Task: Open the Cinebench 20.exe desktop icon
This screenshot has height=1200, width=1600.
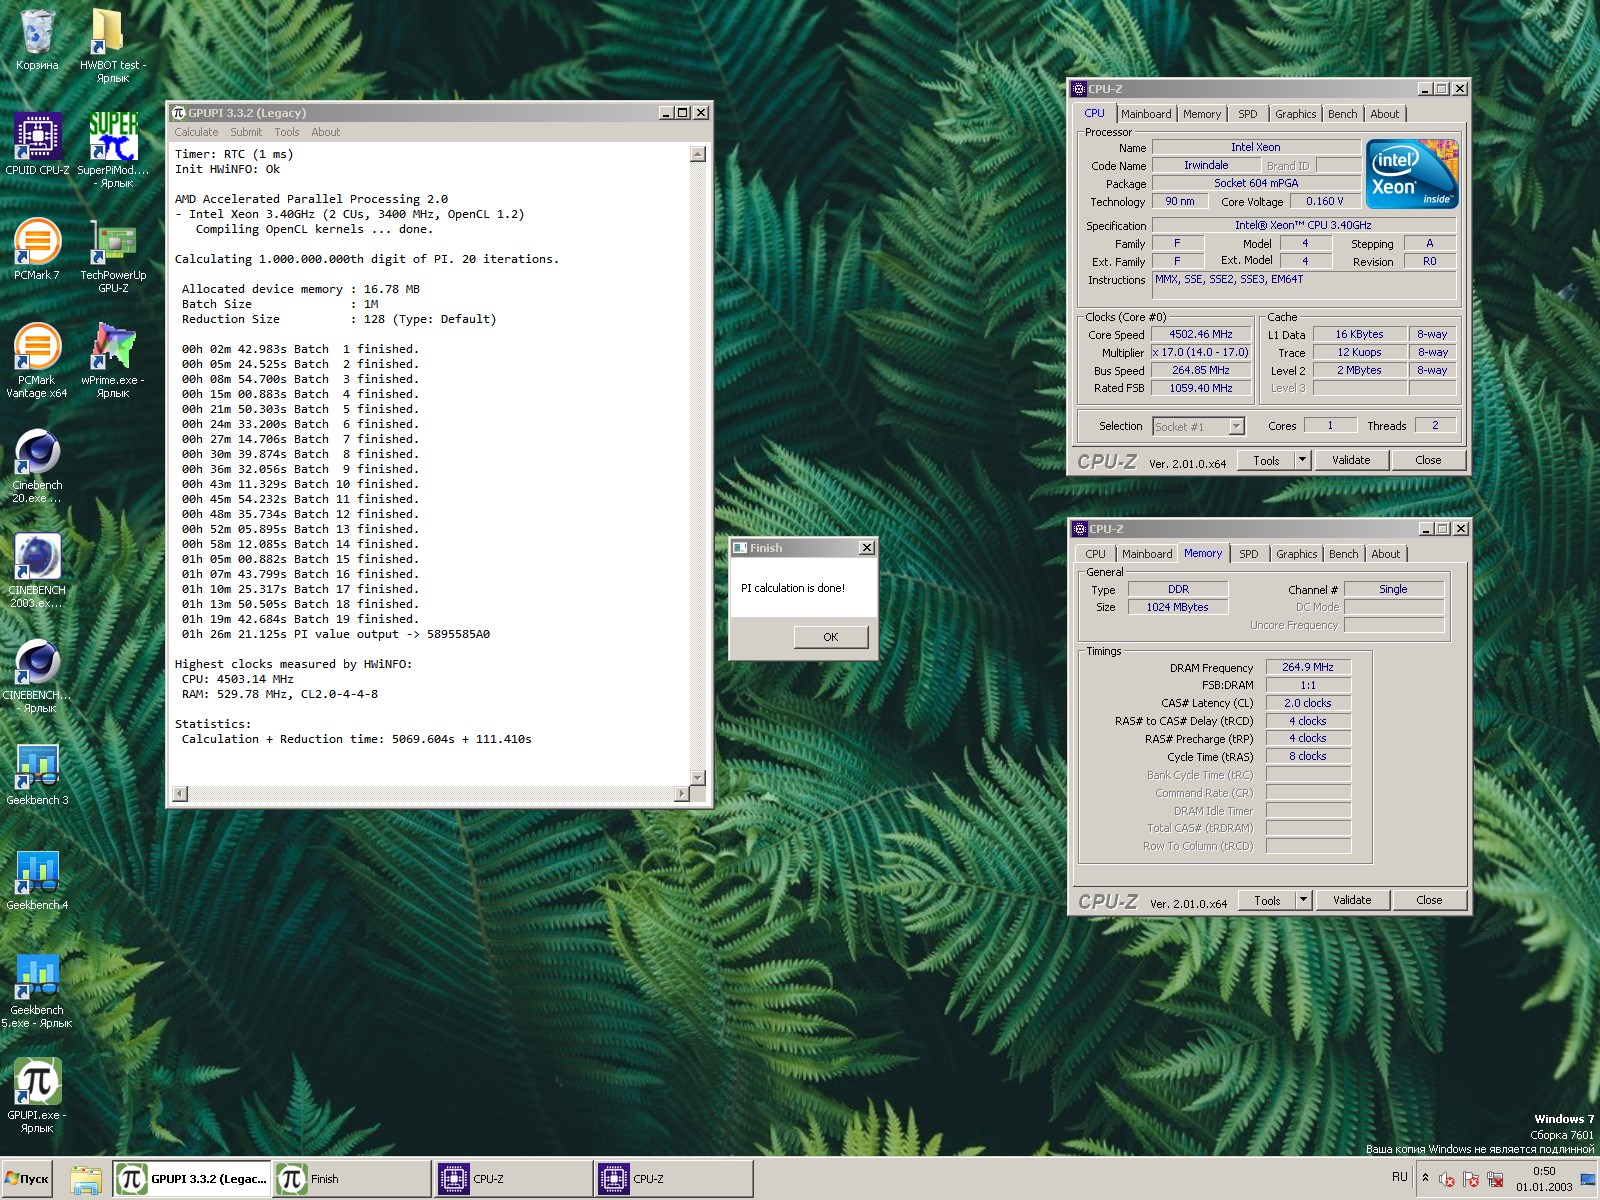Action: click(x=37, y=465)
